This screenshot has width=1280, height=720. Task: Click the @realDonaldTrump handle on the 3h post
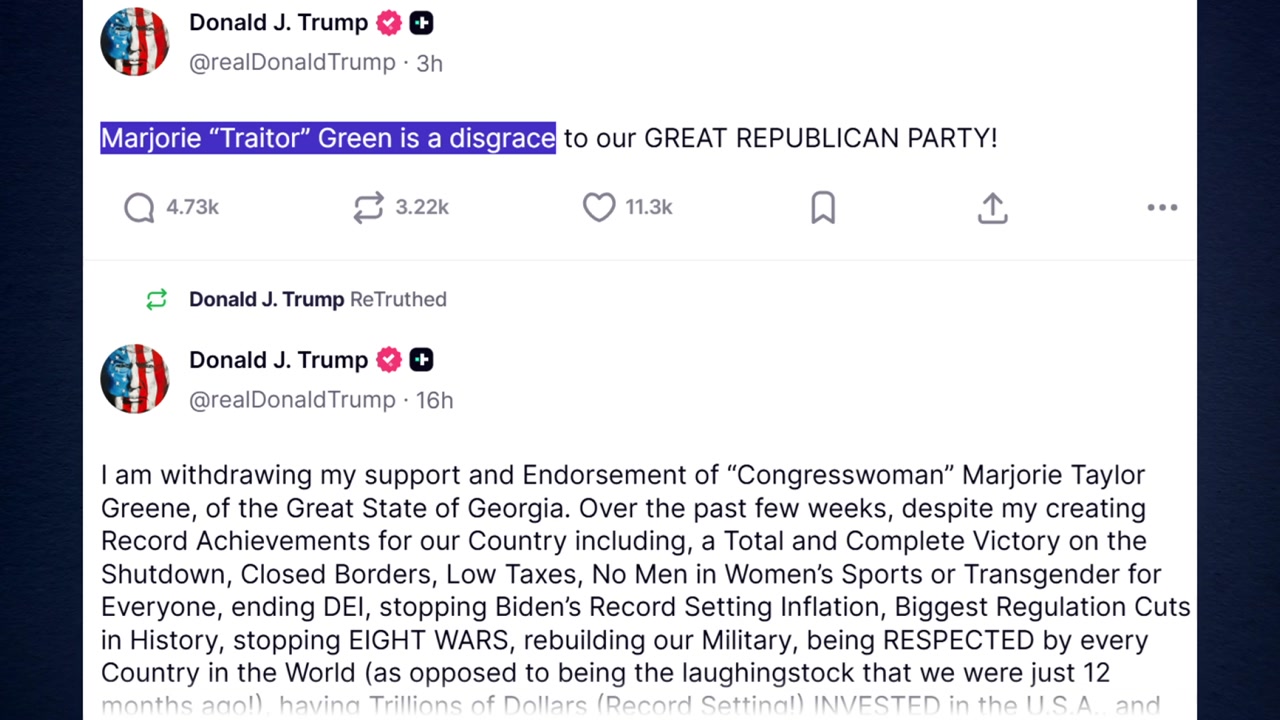point(292,62)
